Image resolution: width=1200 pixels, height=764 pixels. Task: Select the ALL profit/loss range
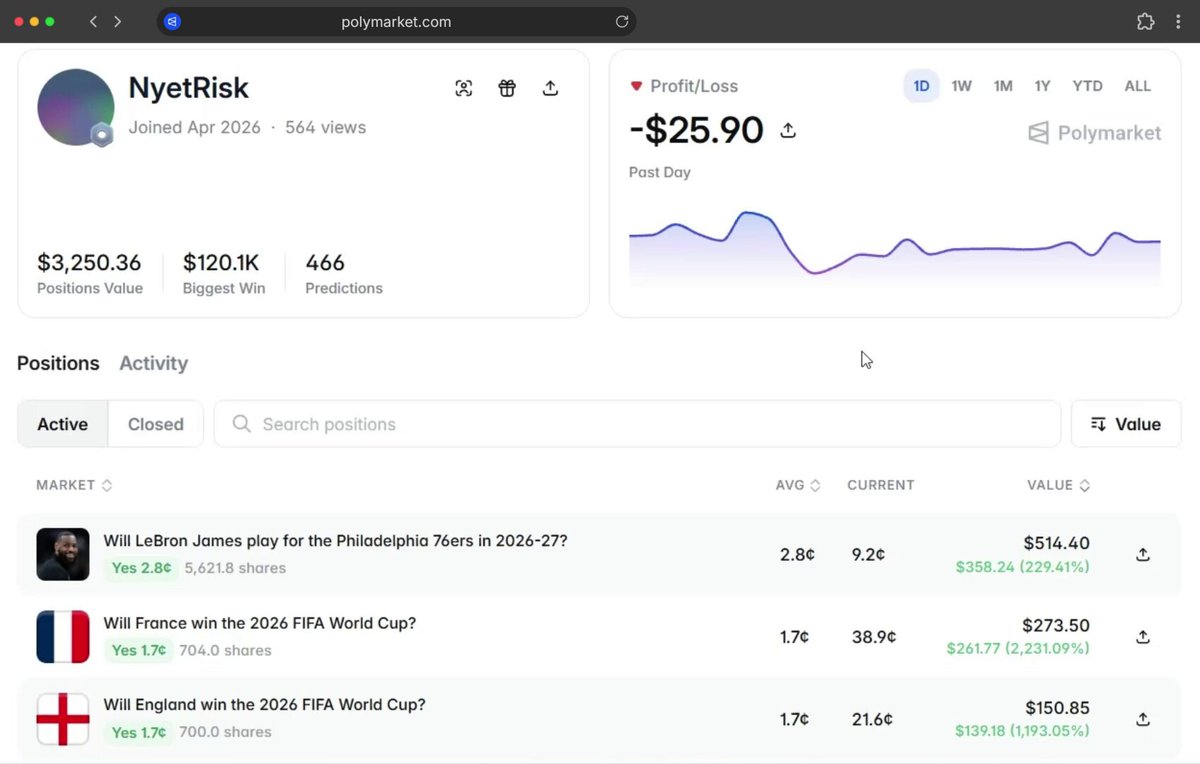(1138, 86)
